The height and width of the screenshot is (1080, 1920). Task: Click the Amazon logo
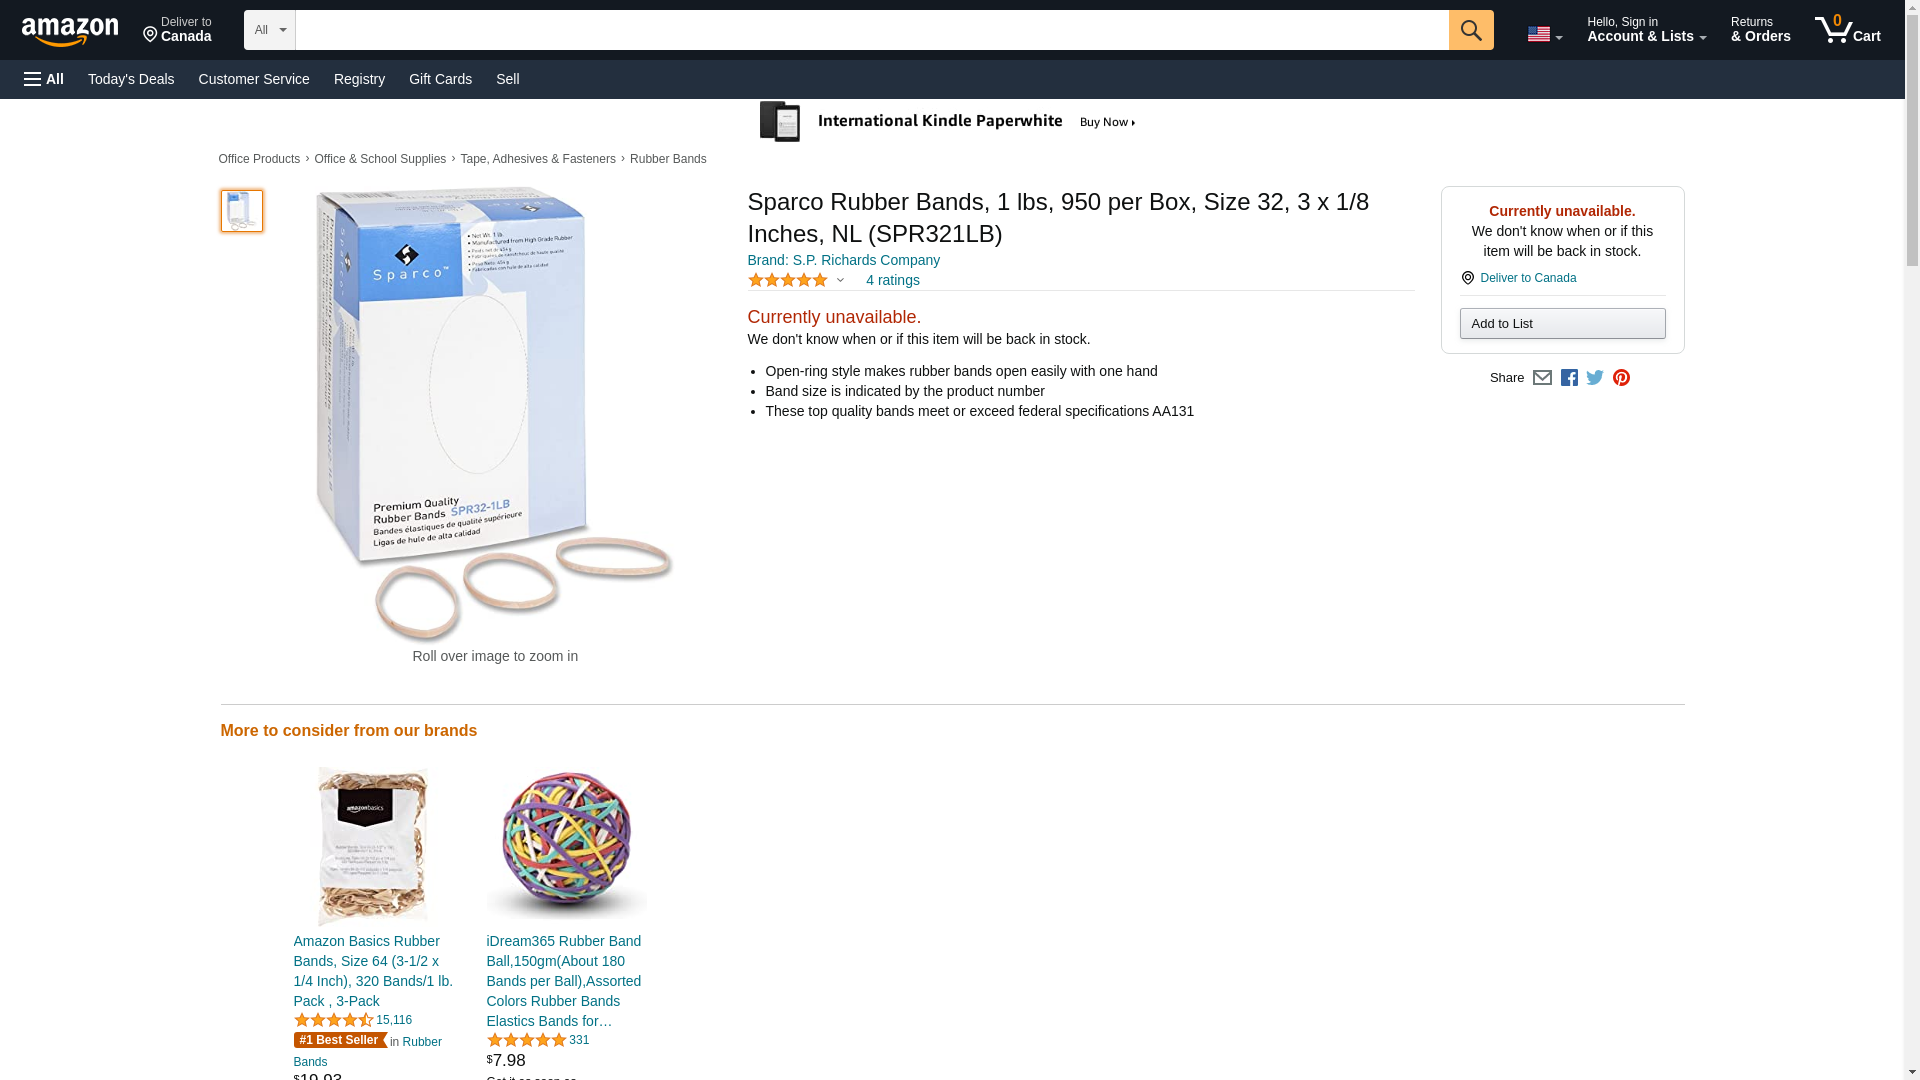pos(70,31)
